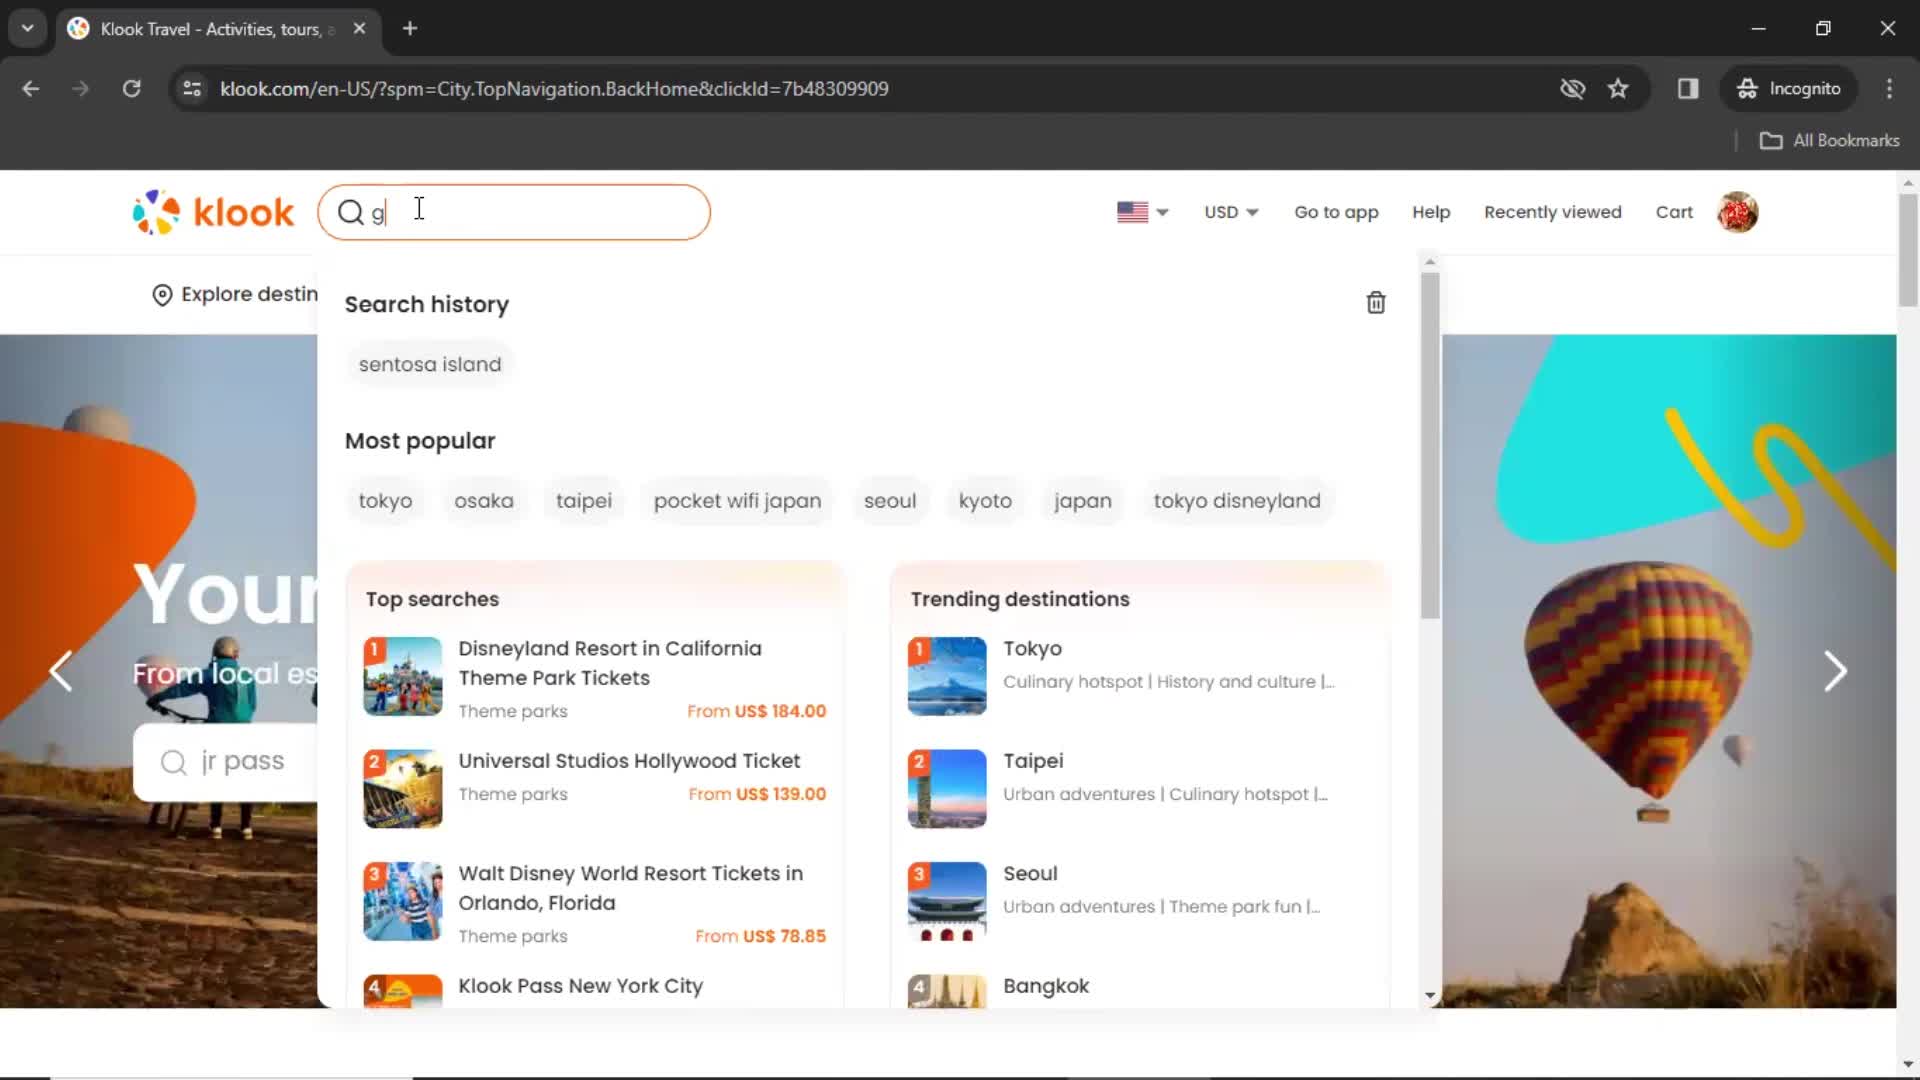Select taipei popular search chip
This screenshot has width=1920, height=1080.
(x=584, y=501)
